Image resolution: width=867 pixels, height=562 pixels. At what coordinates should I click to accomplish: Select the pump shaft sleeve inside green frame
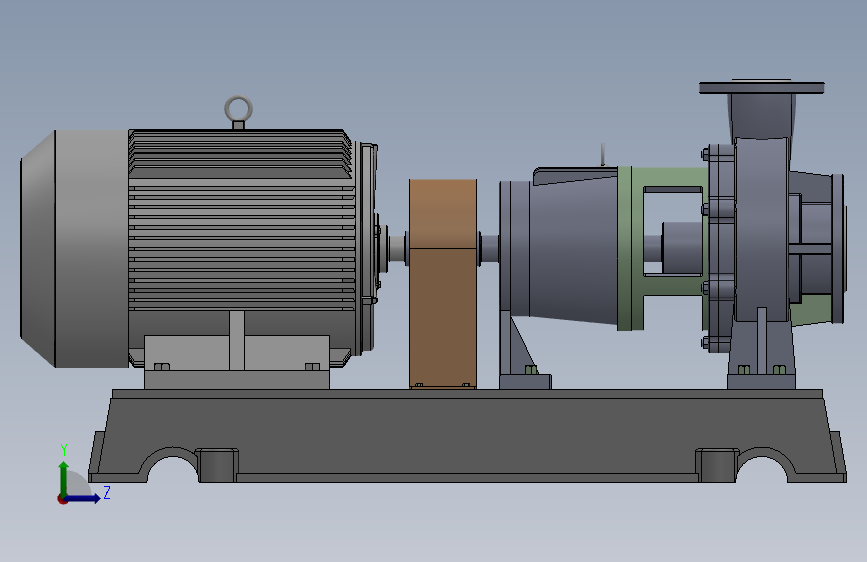pos(681,247)
